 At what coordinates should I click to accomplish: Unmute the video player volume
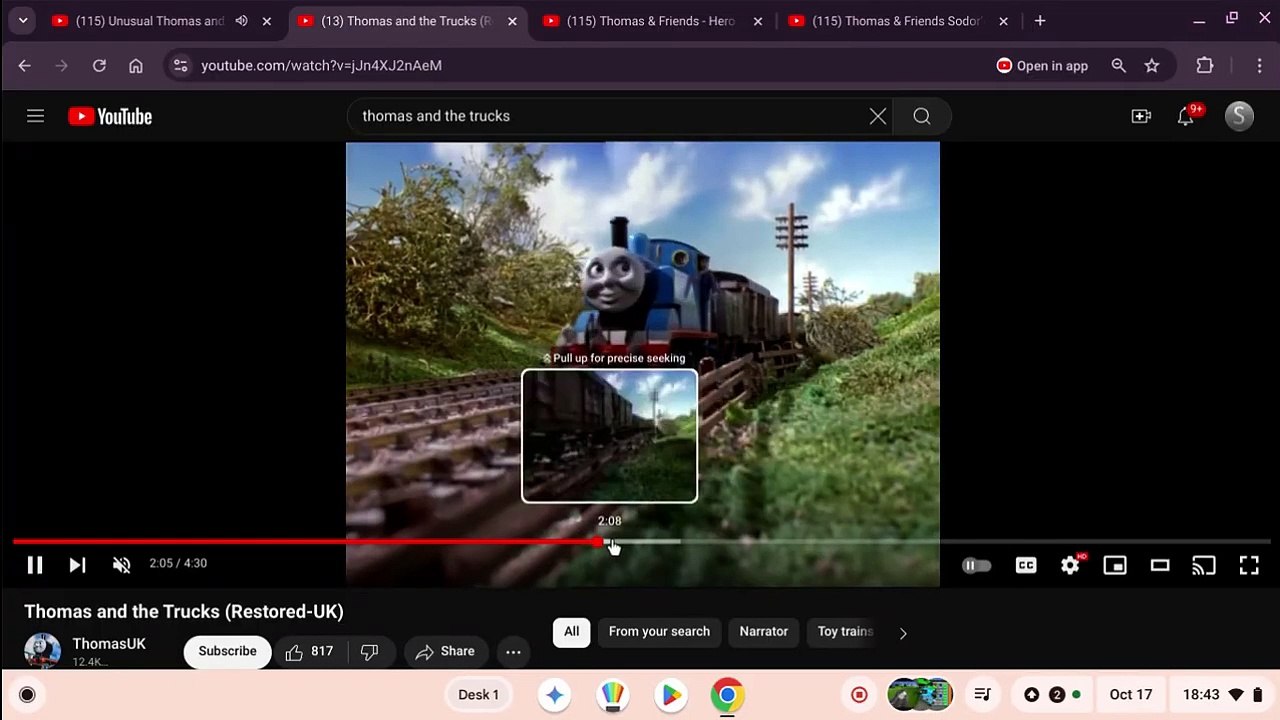pyautogui.click(x=121, y=565)
